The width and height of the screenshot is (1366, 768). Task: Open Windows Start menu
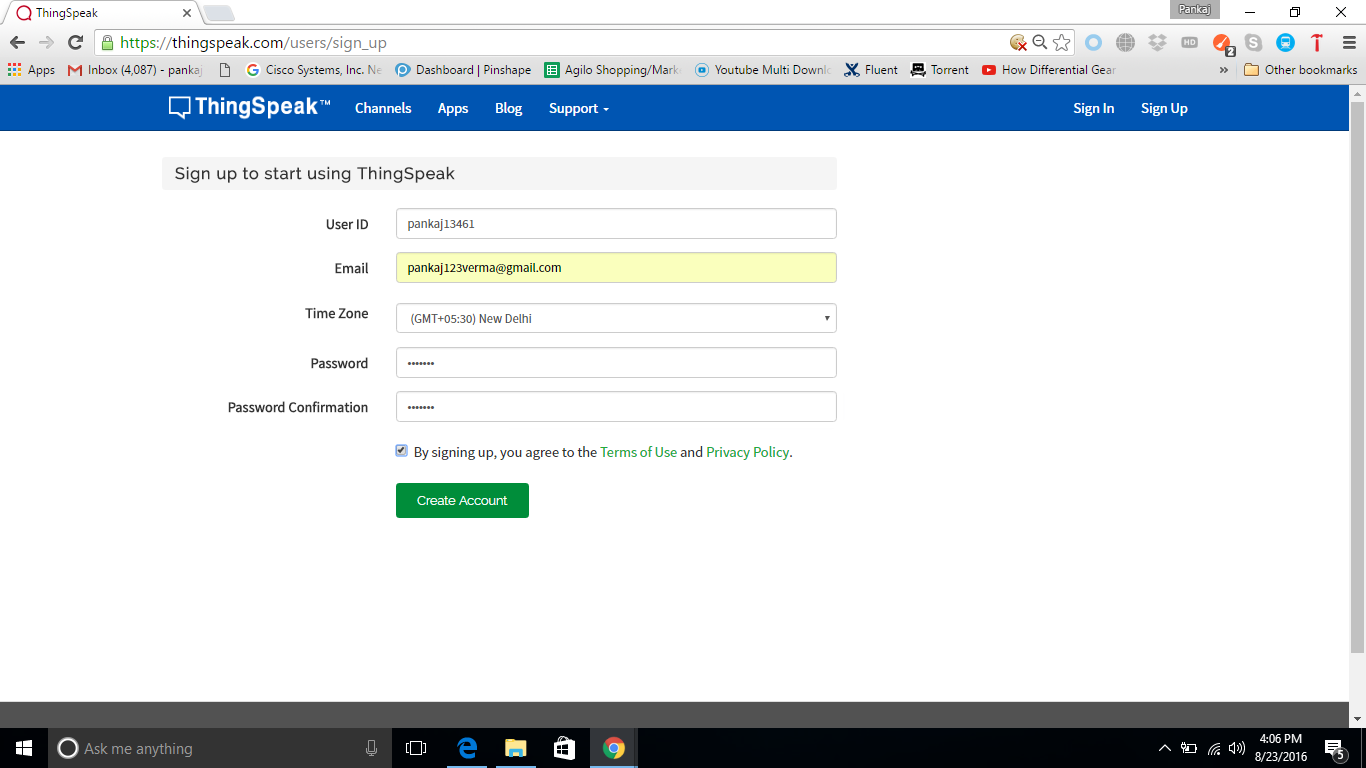[x=24, y=748]
